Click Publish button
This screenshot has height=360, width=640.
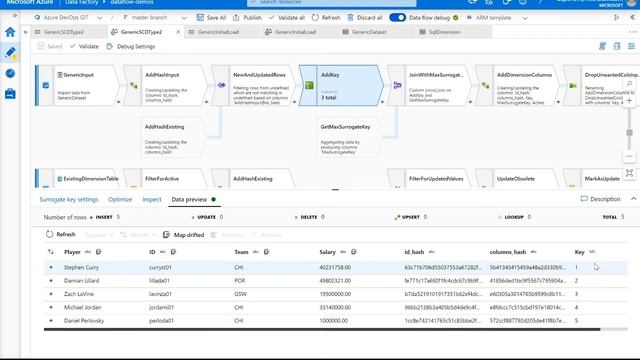(x=247, y=18)
